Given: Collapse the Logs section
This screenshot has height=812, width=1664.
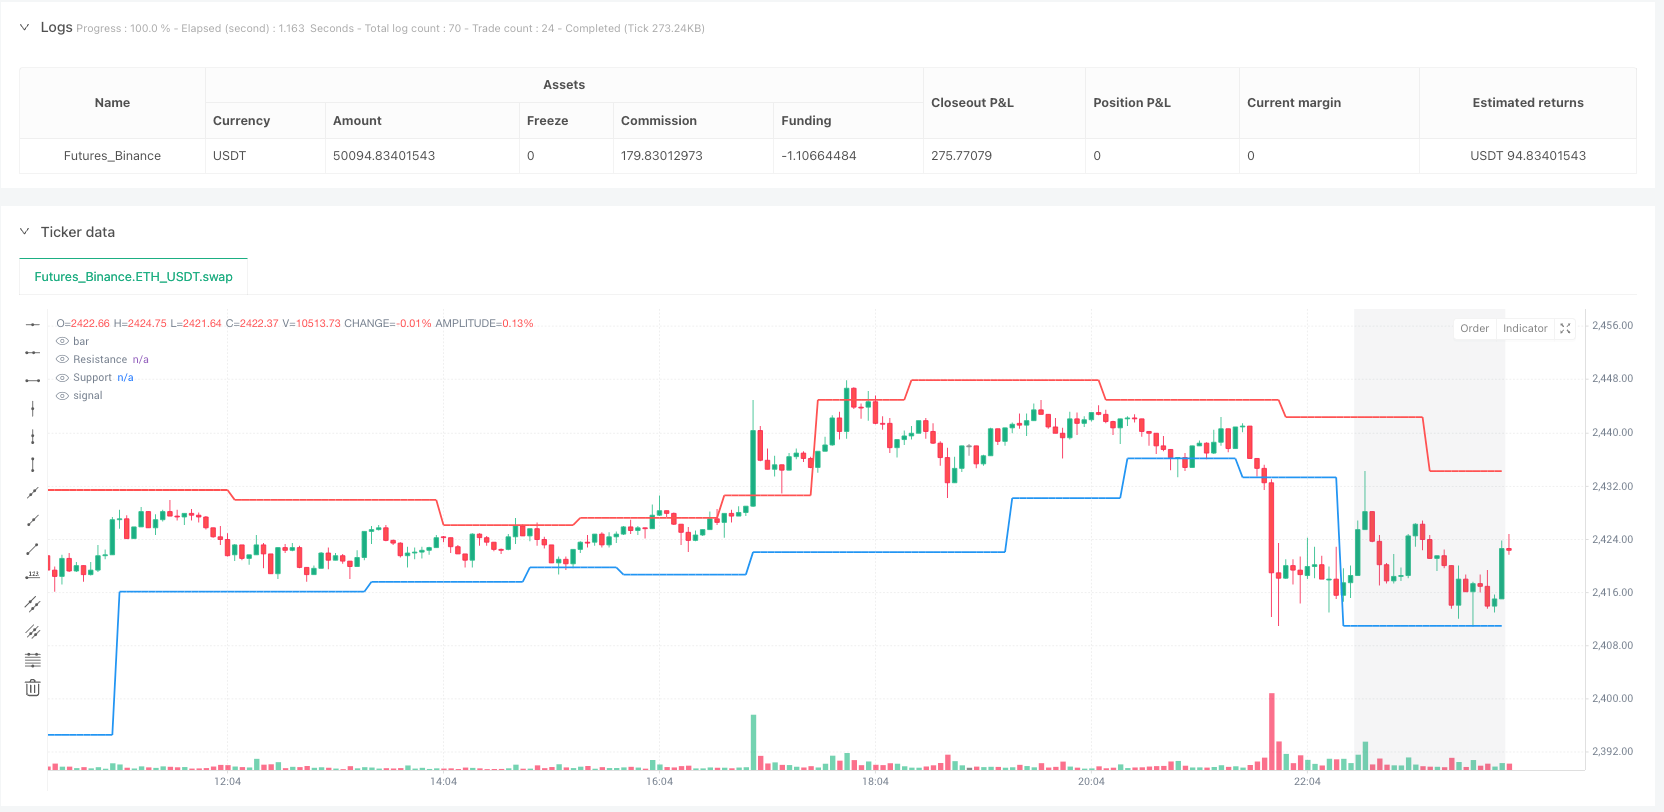Looking at the screenshot, I should pyautogui.click(x=25, y=28).
